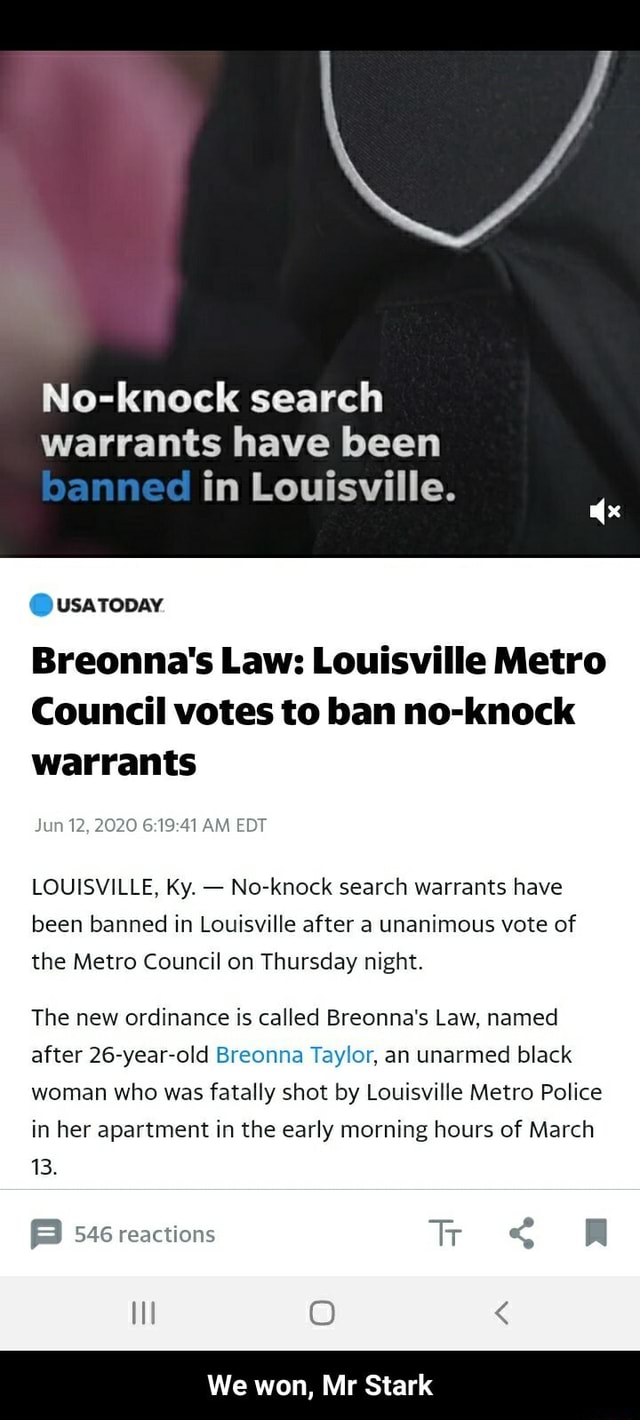Tap the video caption banned in Louisville

point(248,487)
